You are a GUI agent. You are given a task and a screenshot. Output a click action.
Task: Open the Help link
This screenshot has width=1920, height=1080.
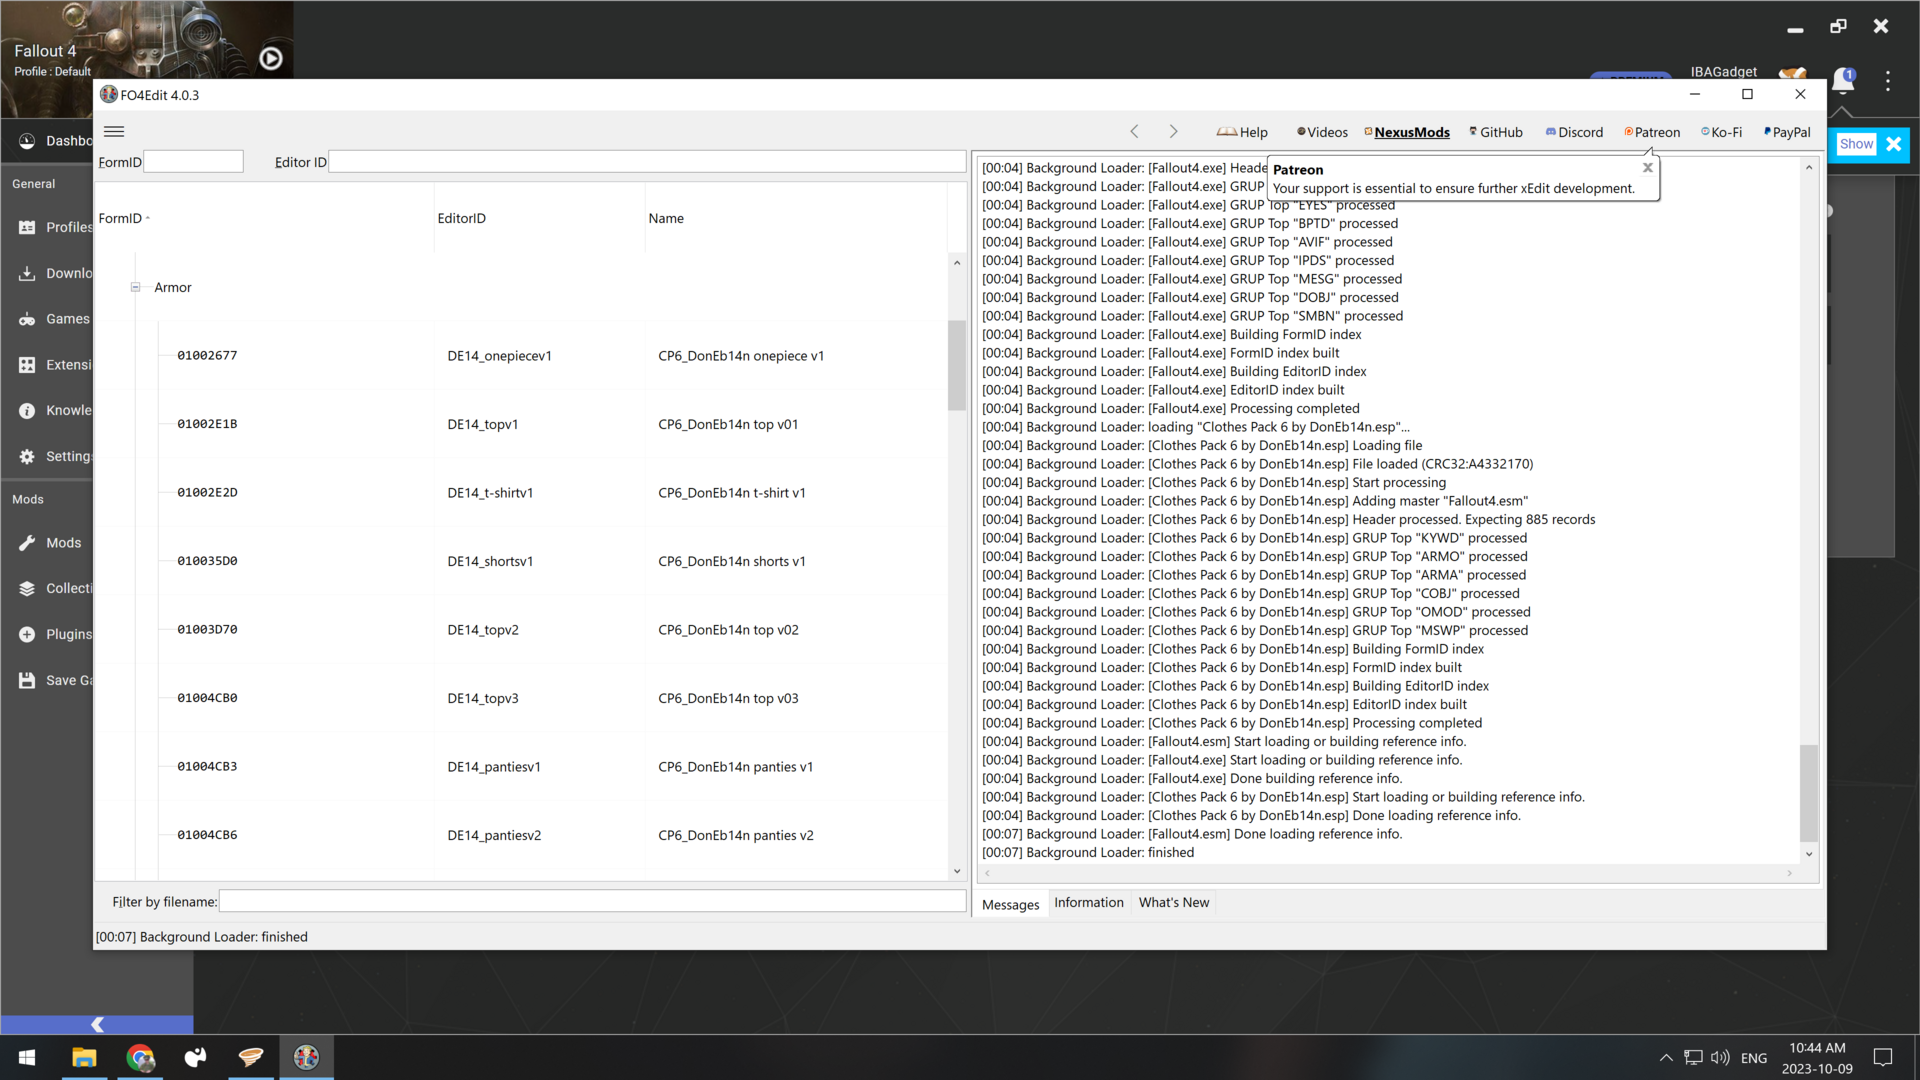pyautogui.click(x=1242, y=132)
